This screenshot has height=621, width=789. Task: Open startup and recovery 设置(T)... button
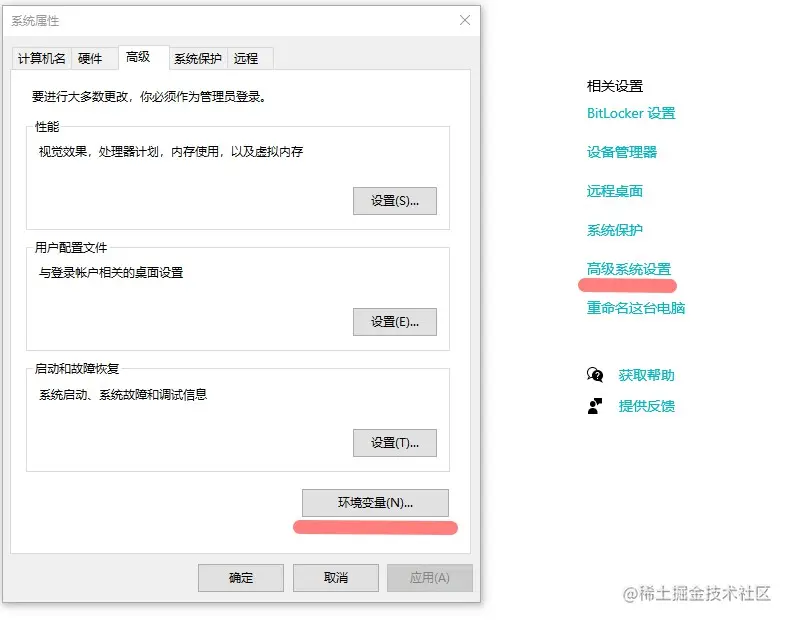pos(394,443)
